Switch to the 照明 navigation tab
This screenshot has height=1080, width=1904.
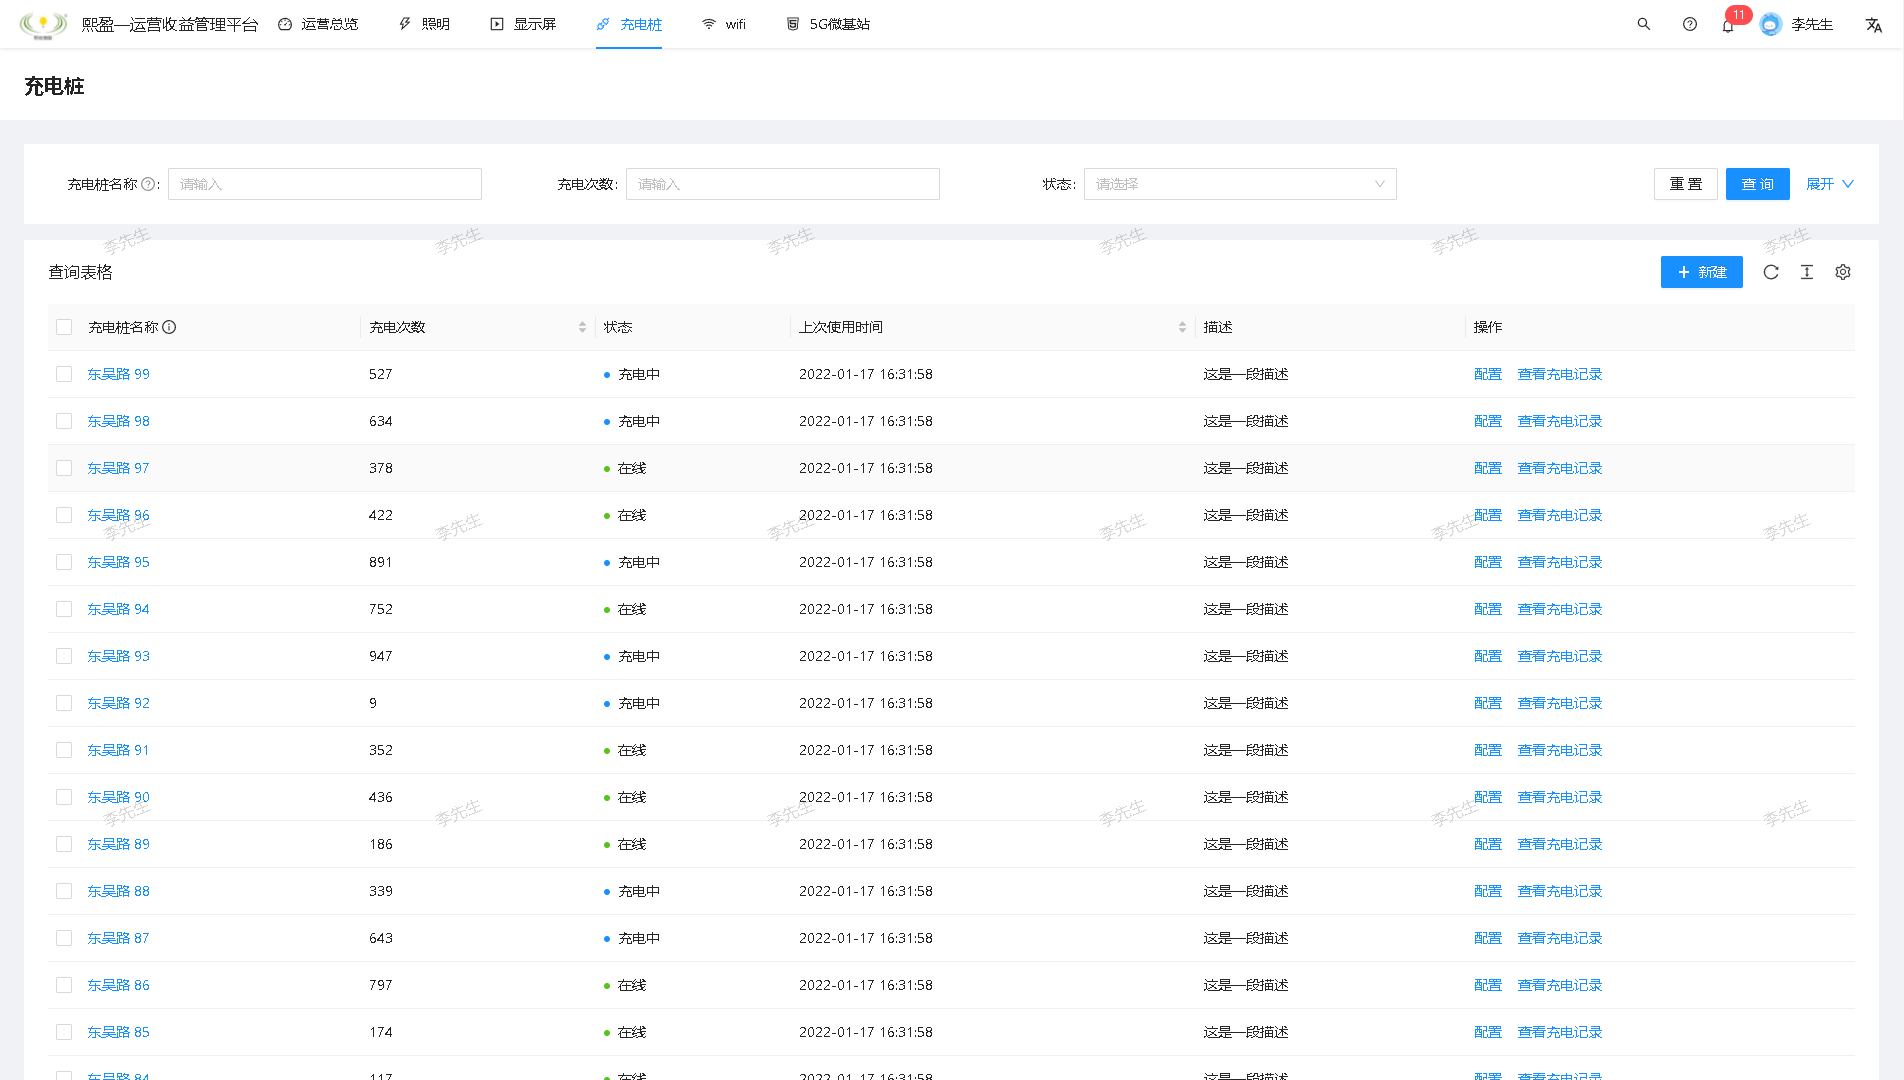coord(424,24)
